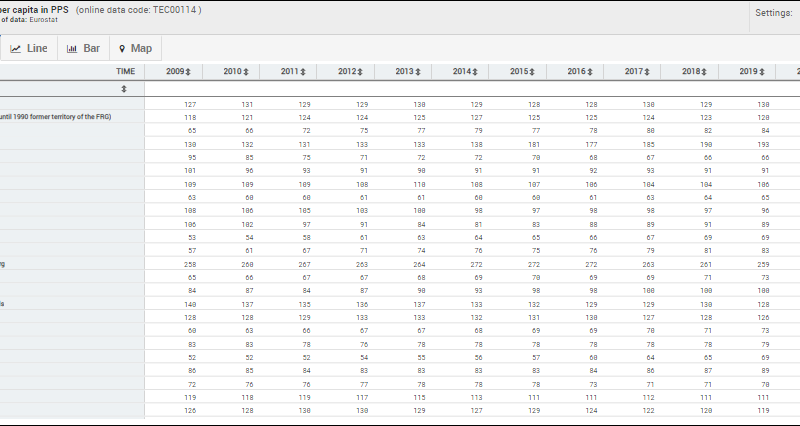This screenshot has height=426, width=800.
Task: Sort the table by 2016 values
Action: tap(590, 72)
